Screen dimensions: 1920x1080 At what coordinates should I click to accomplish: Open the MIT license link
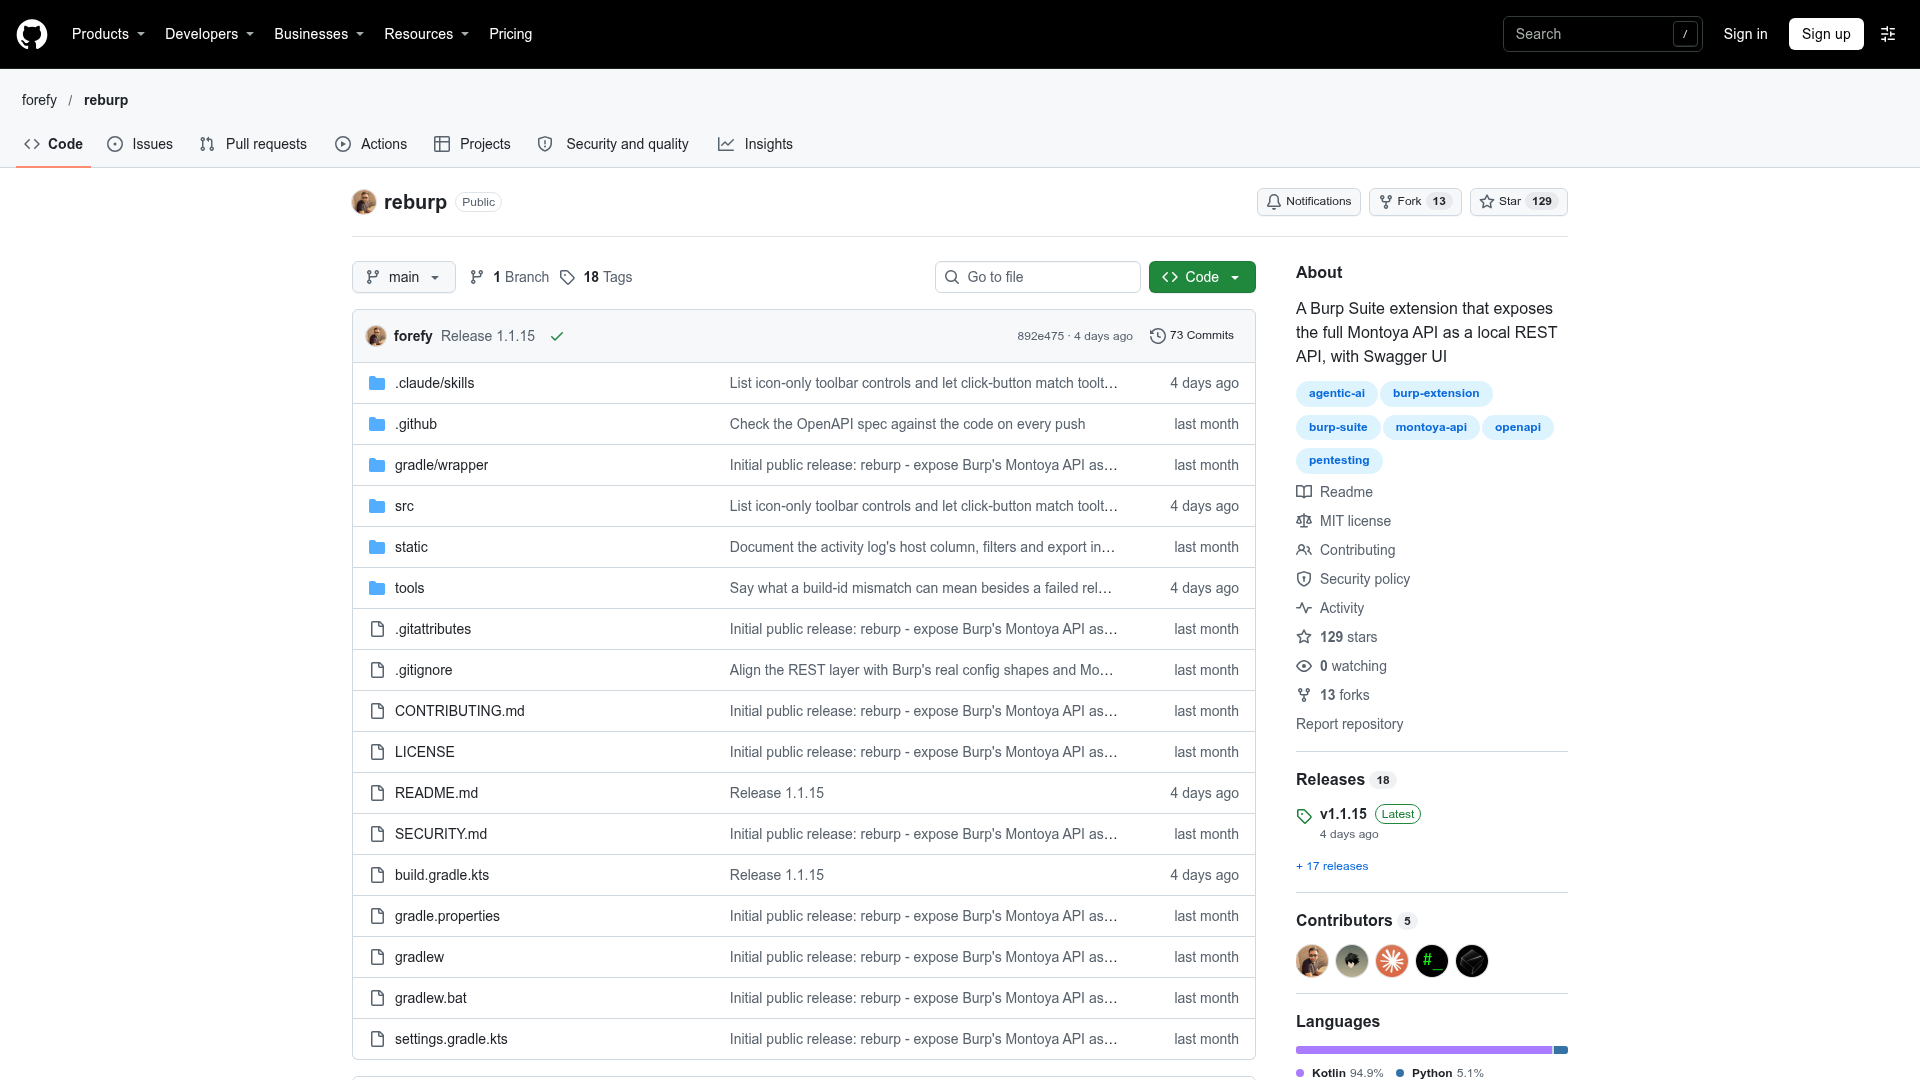pos(1344,521)
